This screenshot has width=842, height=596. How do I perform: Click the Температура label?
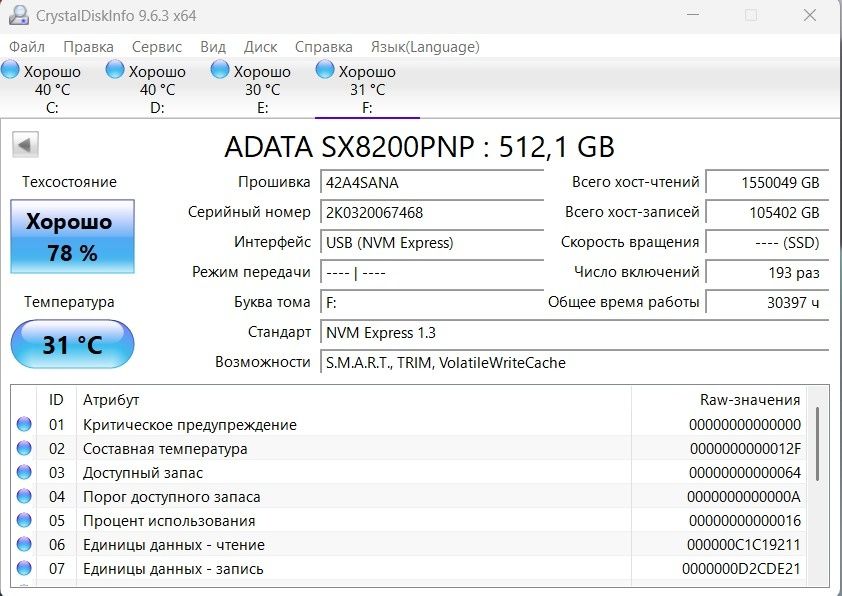(x=69, y=302)
